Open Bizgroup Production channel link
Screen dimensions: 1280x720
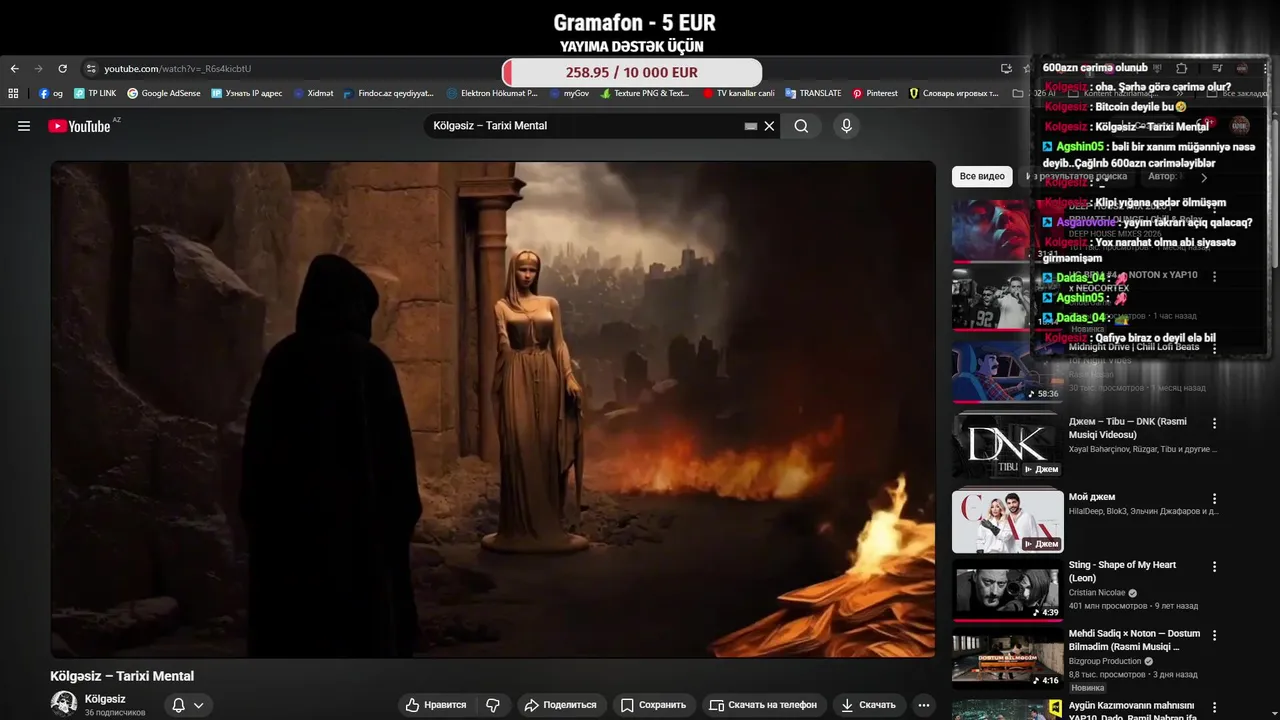point(1105,661)
